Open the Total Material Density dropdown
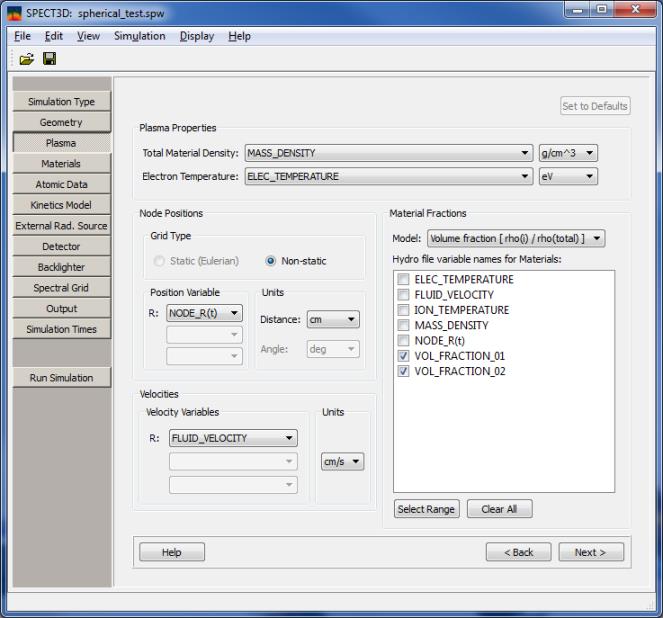 pyautogui.click(x=388, y=153)
